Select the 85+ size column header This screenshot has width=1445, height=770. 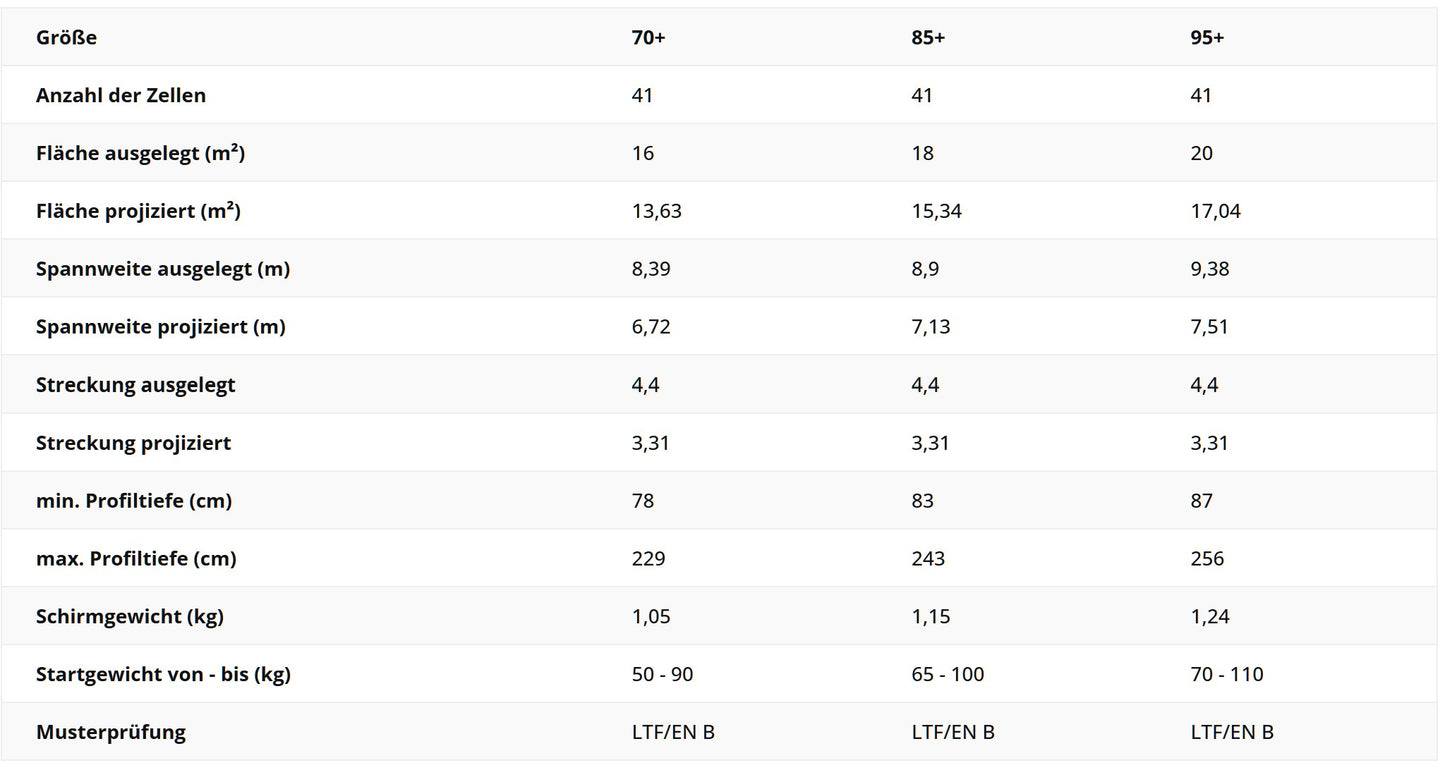tap(928, 38)
